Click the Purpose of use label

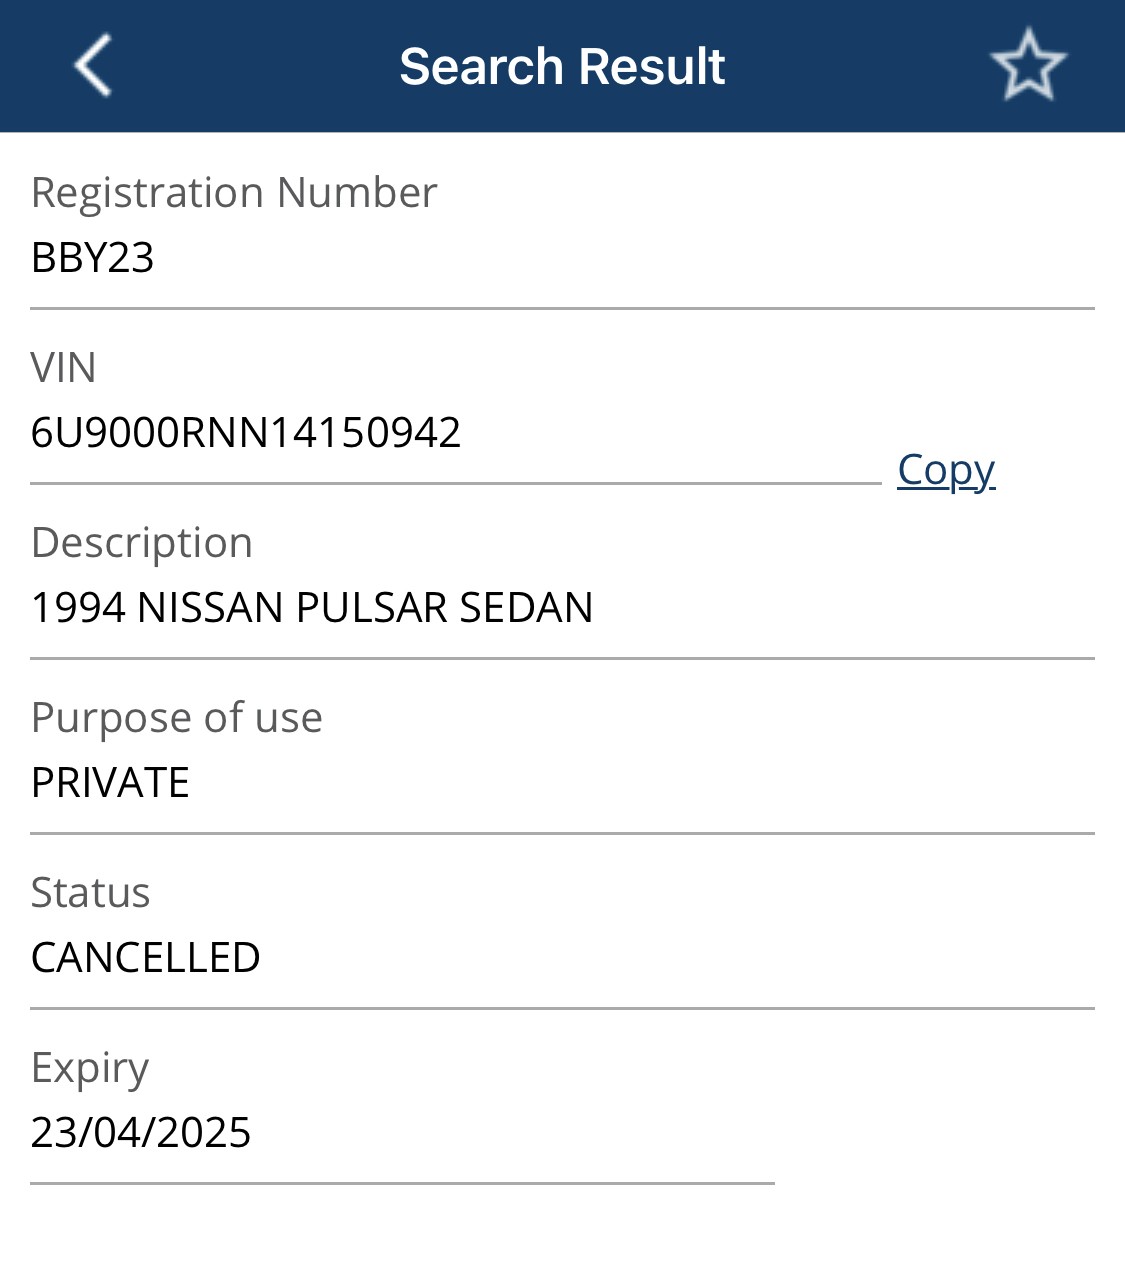point(177,718)
